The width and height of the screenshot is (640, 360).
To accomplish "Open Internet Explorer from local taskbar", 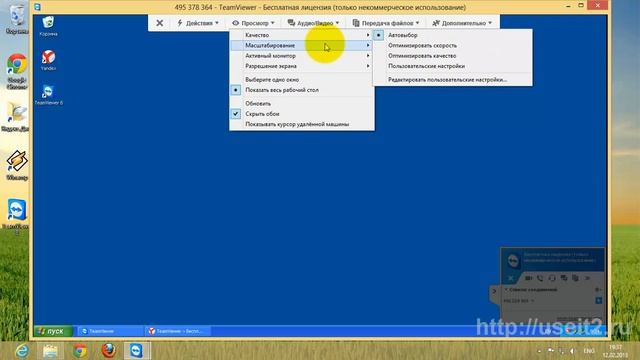I will point(22,351).
